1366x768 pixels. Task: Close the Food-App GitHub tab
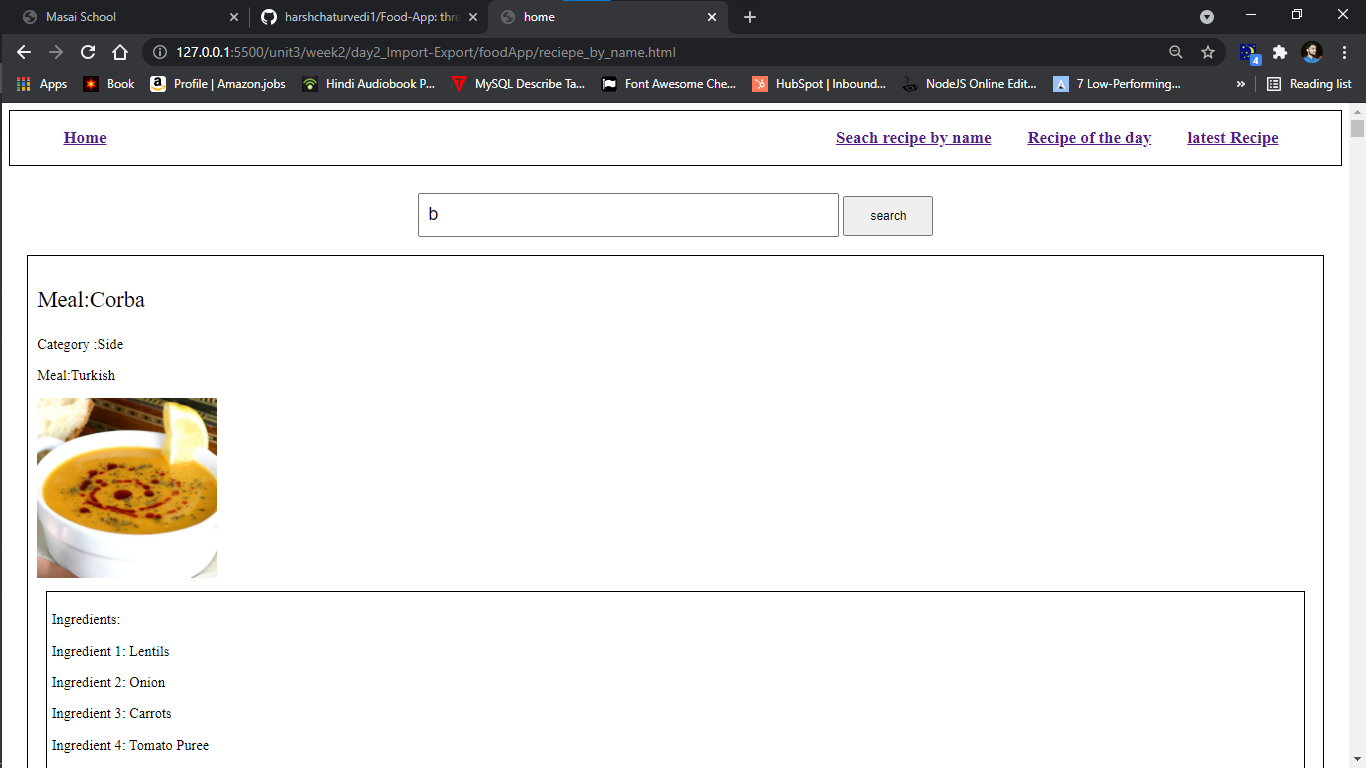[x=473, y=17]
